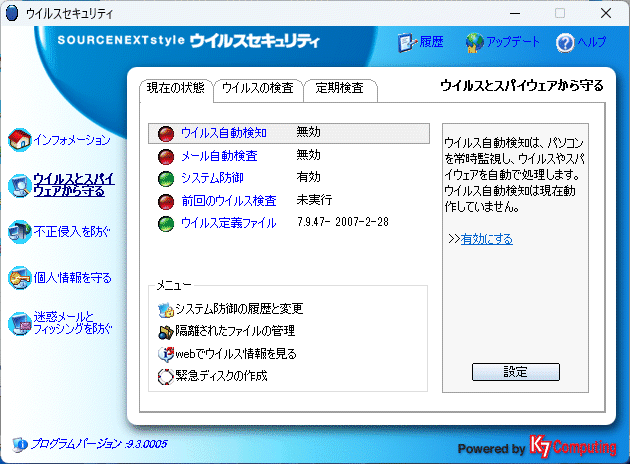Click the 未実行 status text
The width and height of the screenshot is (630, 464).
point(314,200)
